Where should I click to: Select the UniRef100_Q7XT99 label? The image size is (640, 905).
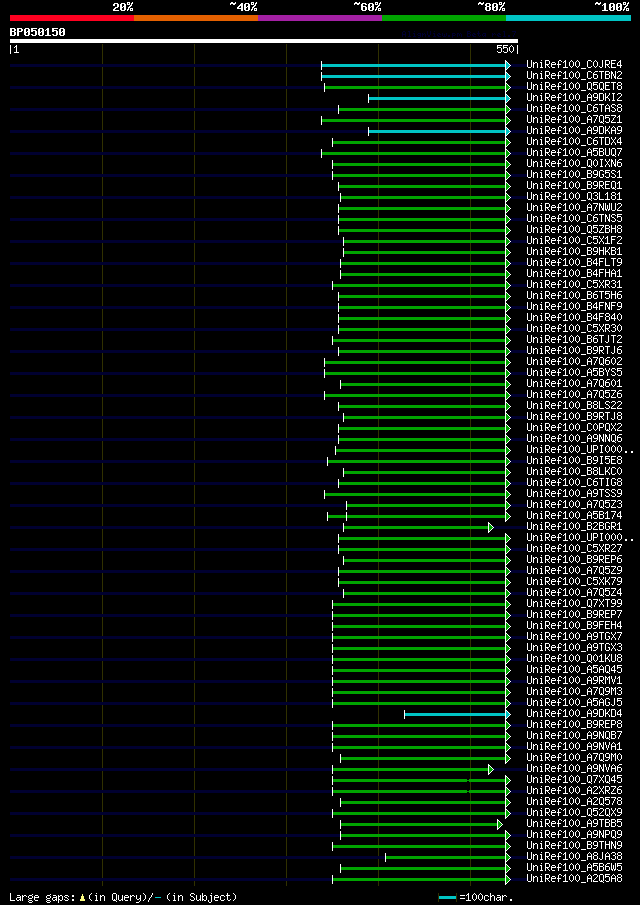[574, 603]
